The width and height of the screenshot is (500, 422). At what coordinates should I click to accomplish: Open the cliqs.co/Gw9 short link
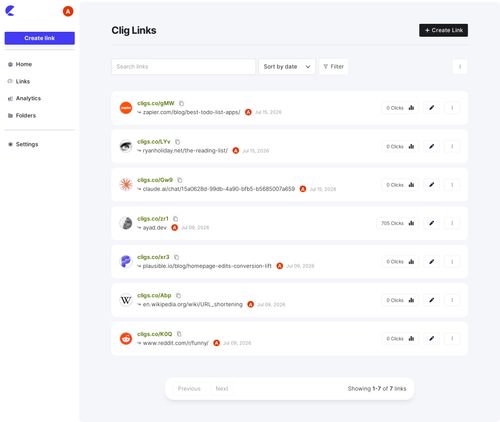pyautogui.click(x=155, y=180)
